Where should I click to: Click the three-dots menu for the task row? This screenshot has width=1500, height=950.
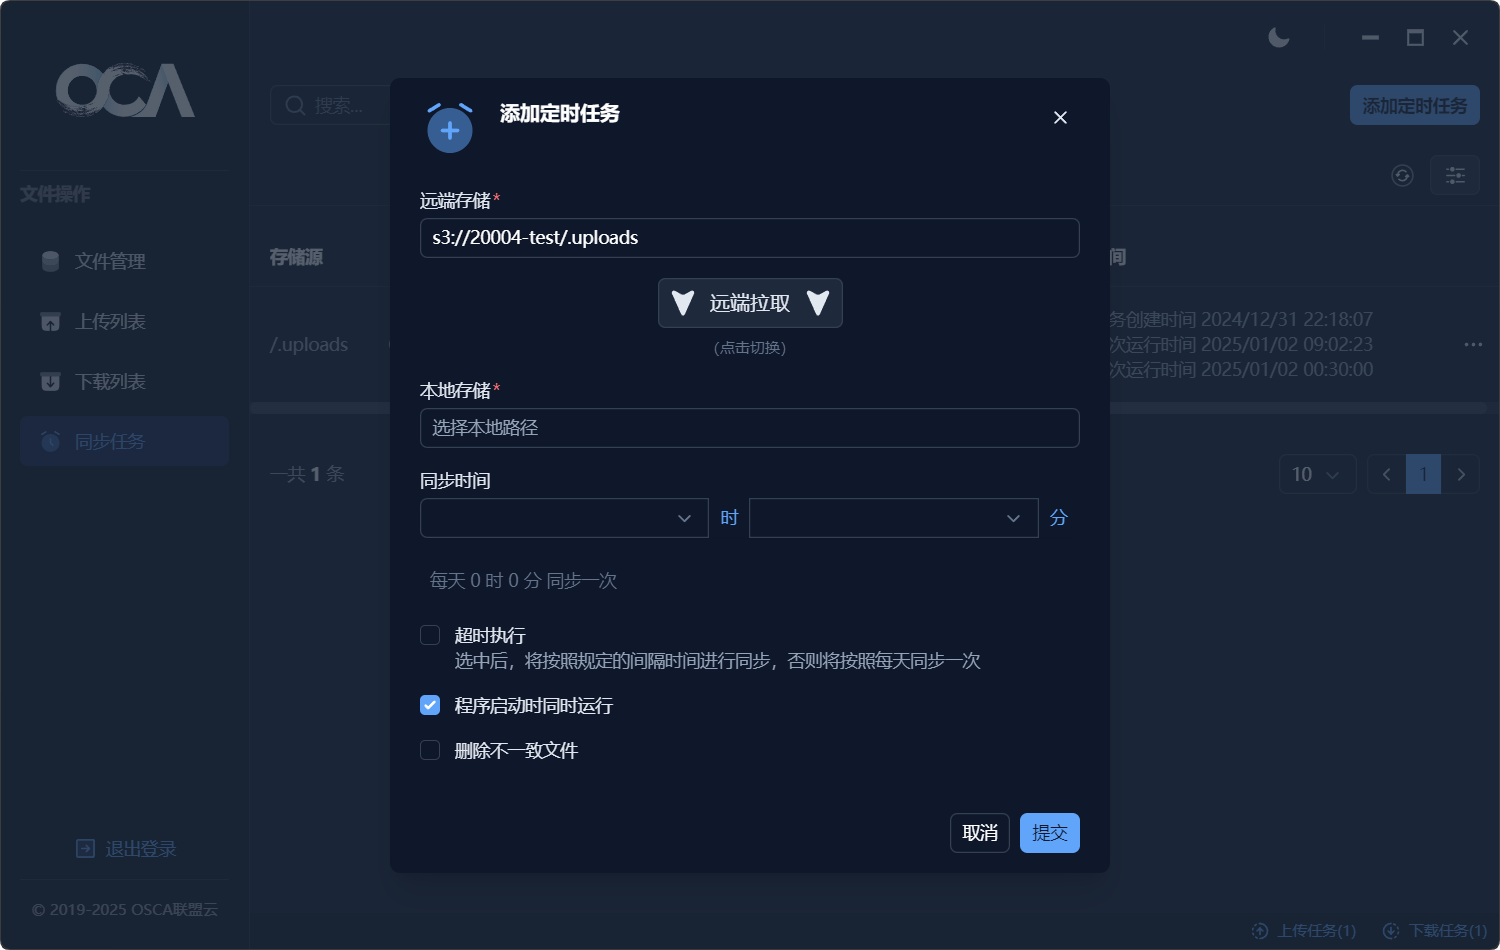pyautogui.click(x=1472, y=345)
